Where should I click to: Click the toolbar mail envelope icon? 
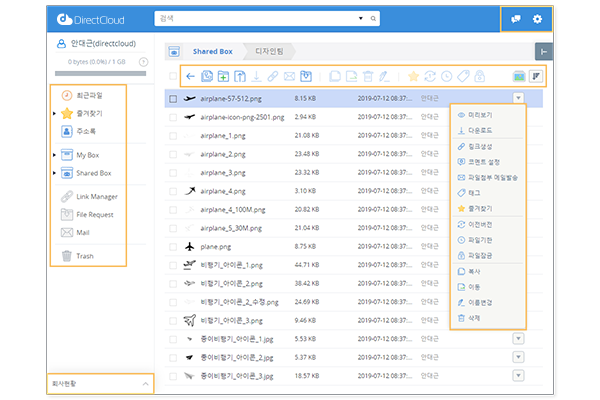pos(289,76)
